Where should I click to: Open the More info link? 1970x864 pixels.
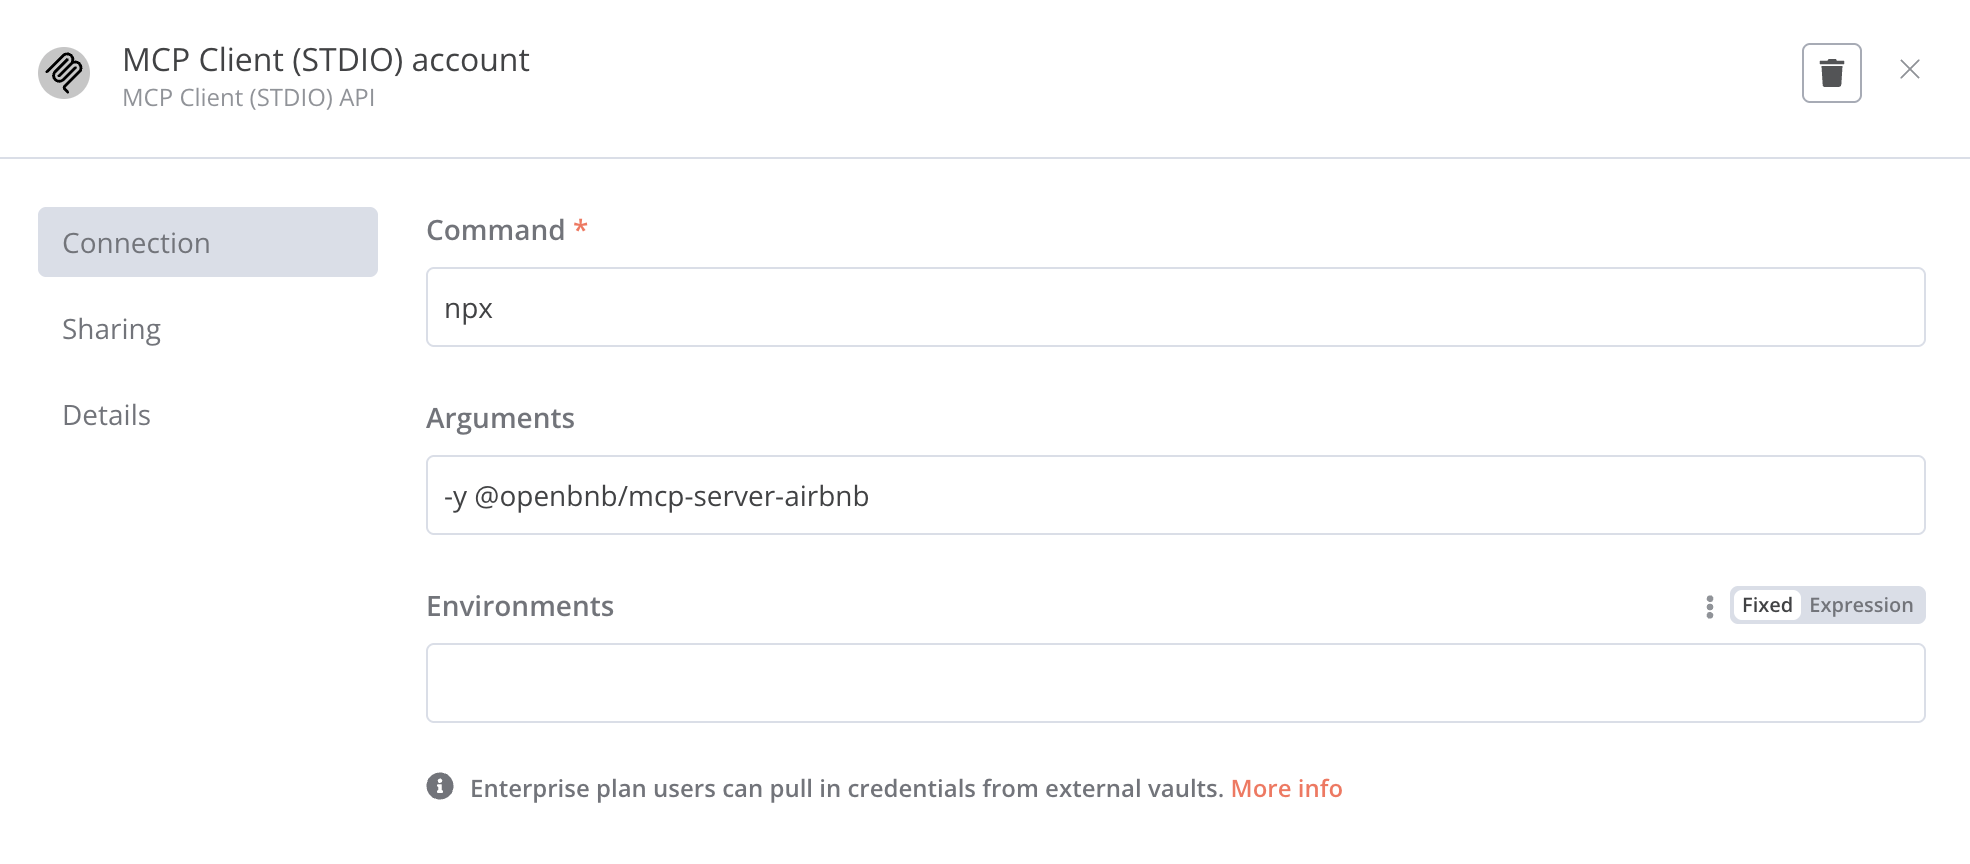[x=1286, y=788]
